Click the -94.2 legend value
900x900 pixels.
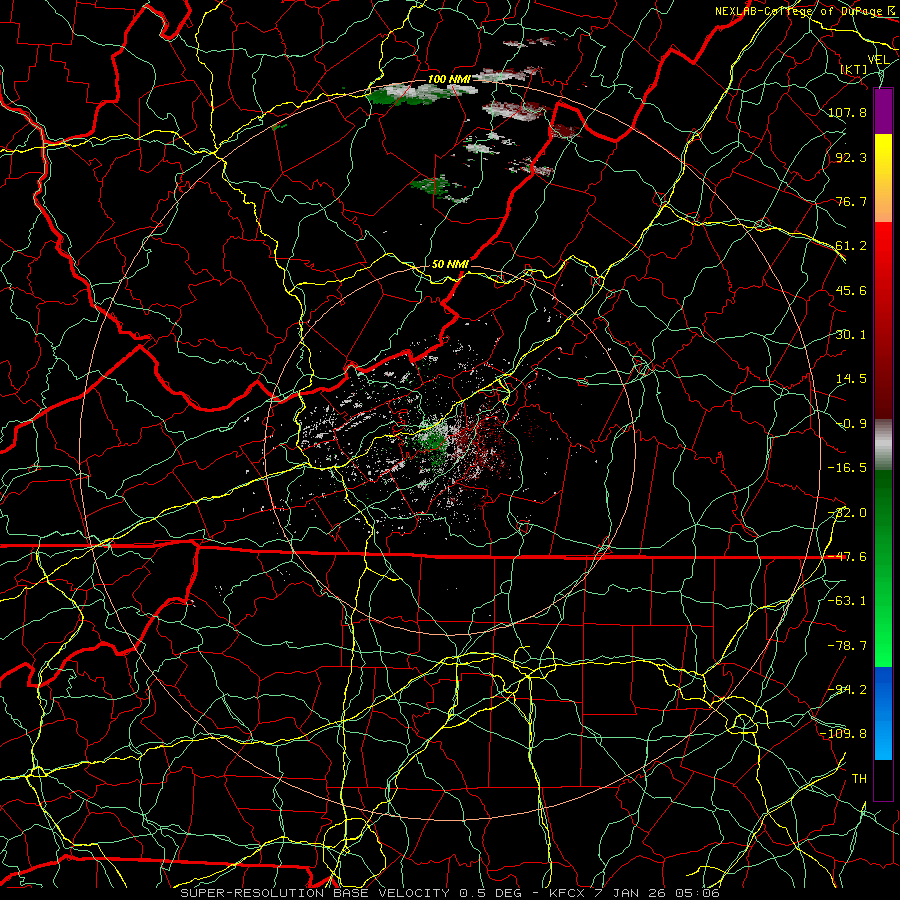pos(847,690)
